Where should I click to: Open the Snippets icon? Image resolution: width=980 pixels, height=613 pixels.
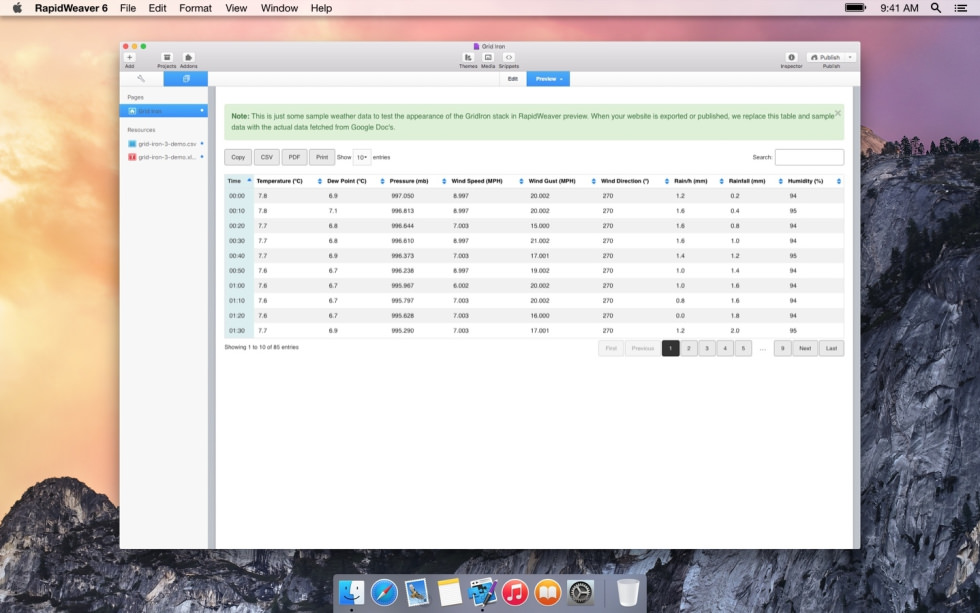[509, 57]
